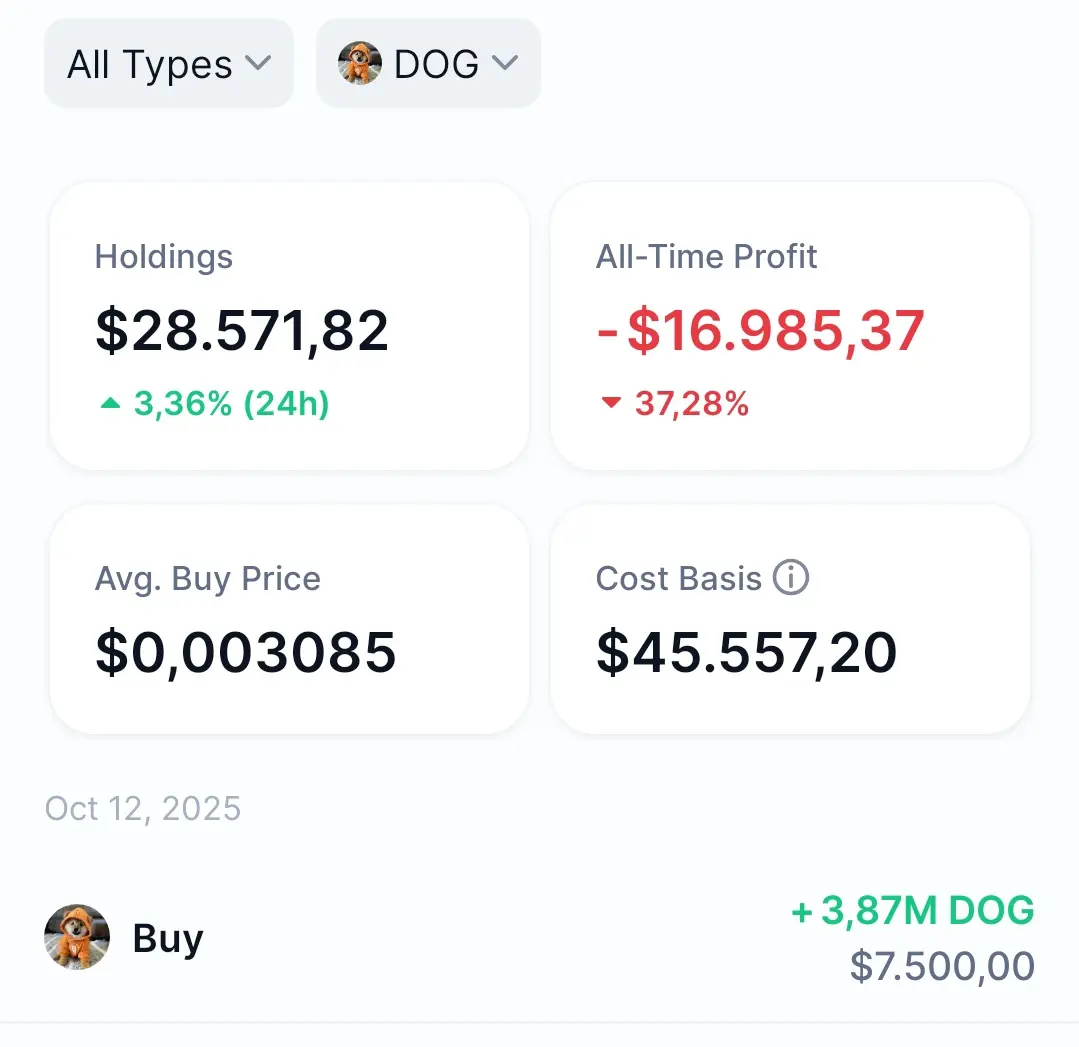This screenshot has width=1079, height=1047.
Task: Expand the All Types chevron arrow
Action: [258, 64]
